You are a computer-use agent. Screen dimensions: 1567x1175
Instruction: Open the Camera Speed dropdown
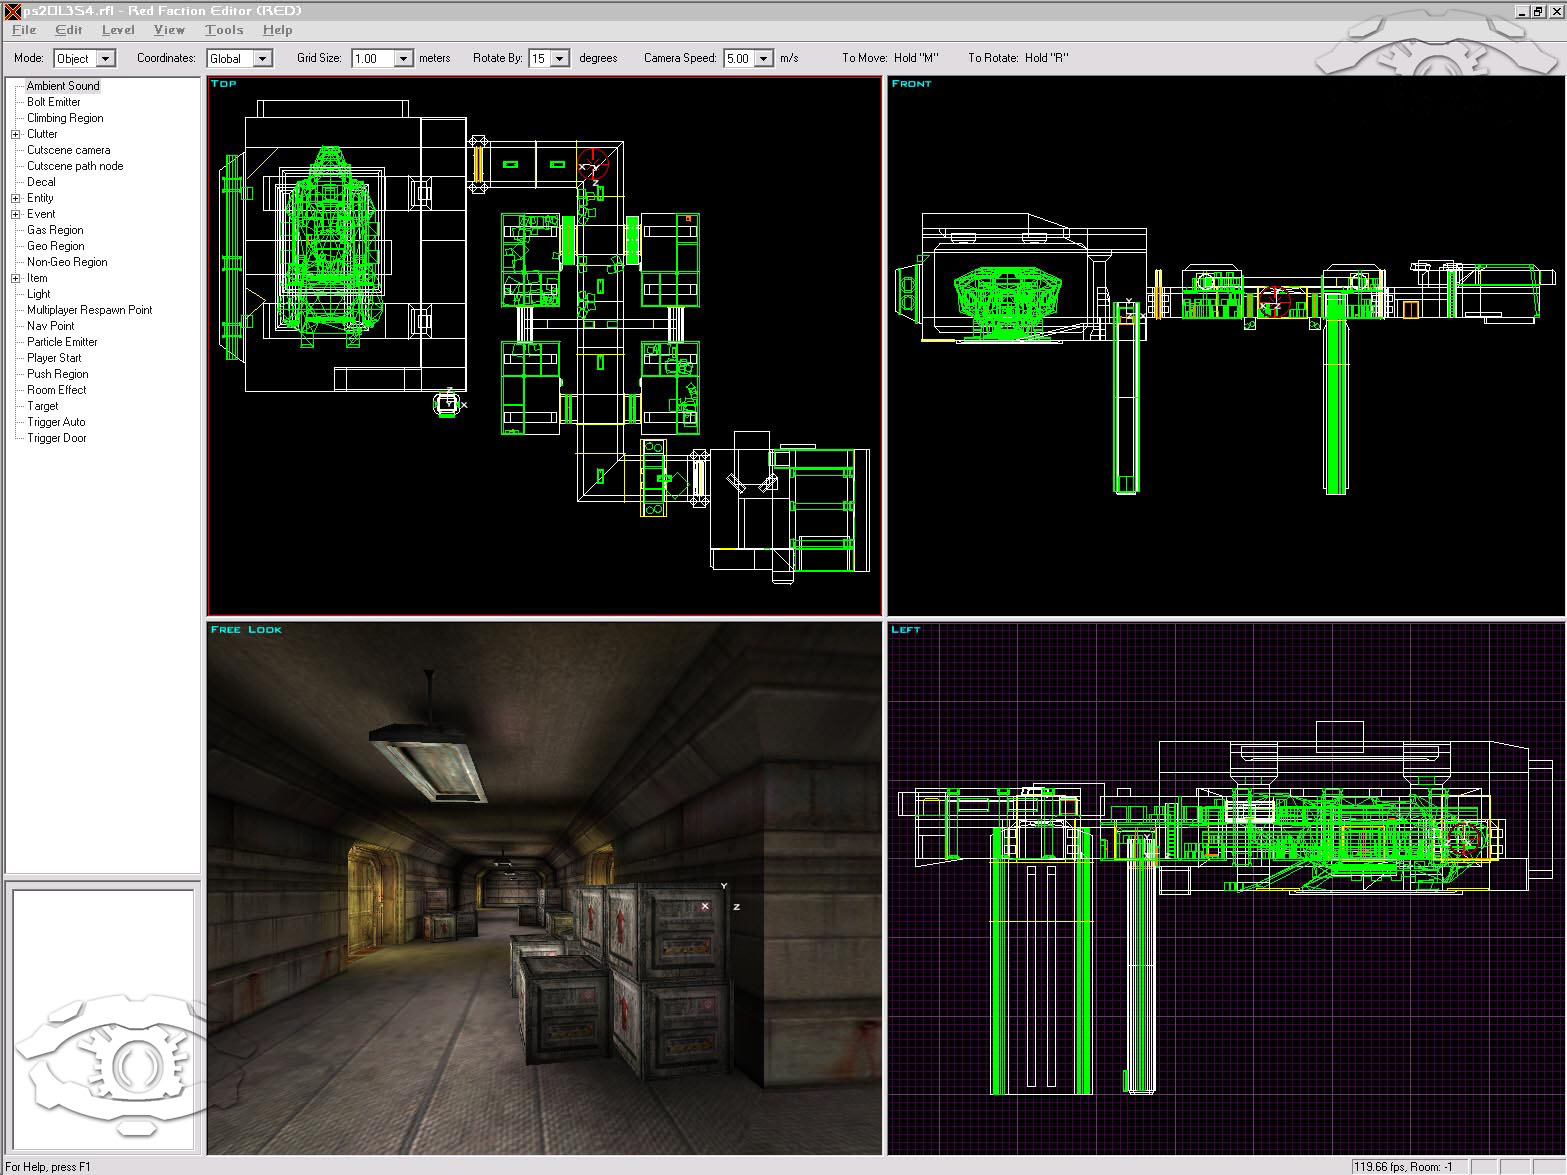(763, 58)
